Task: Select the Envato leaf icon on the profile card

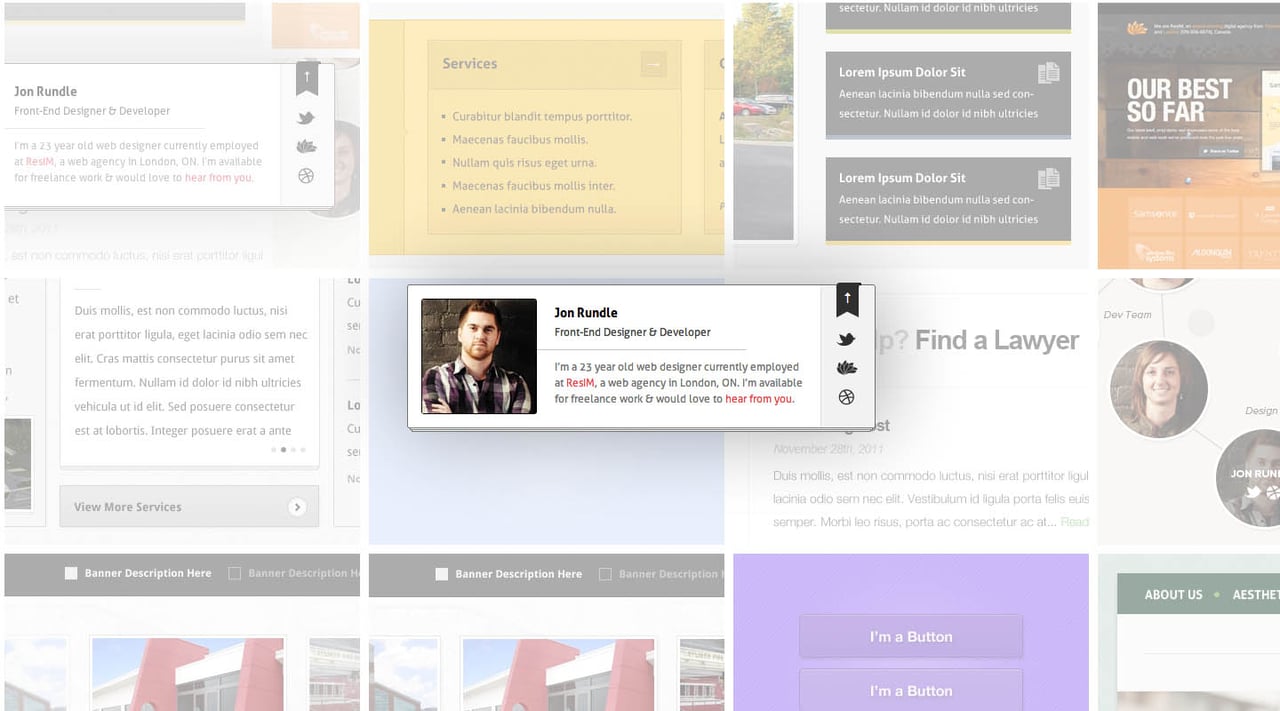Action: click(x=847, y=367)
